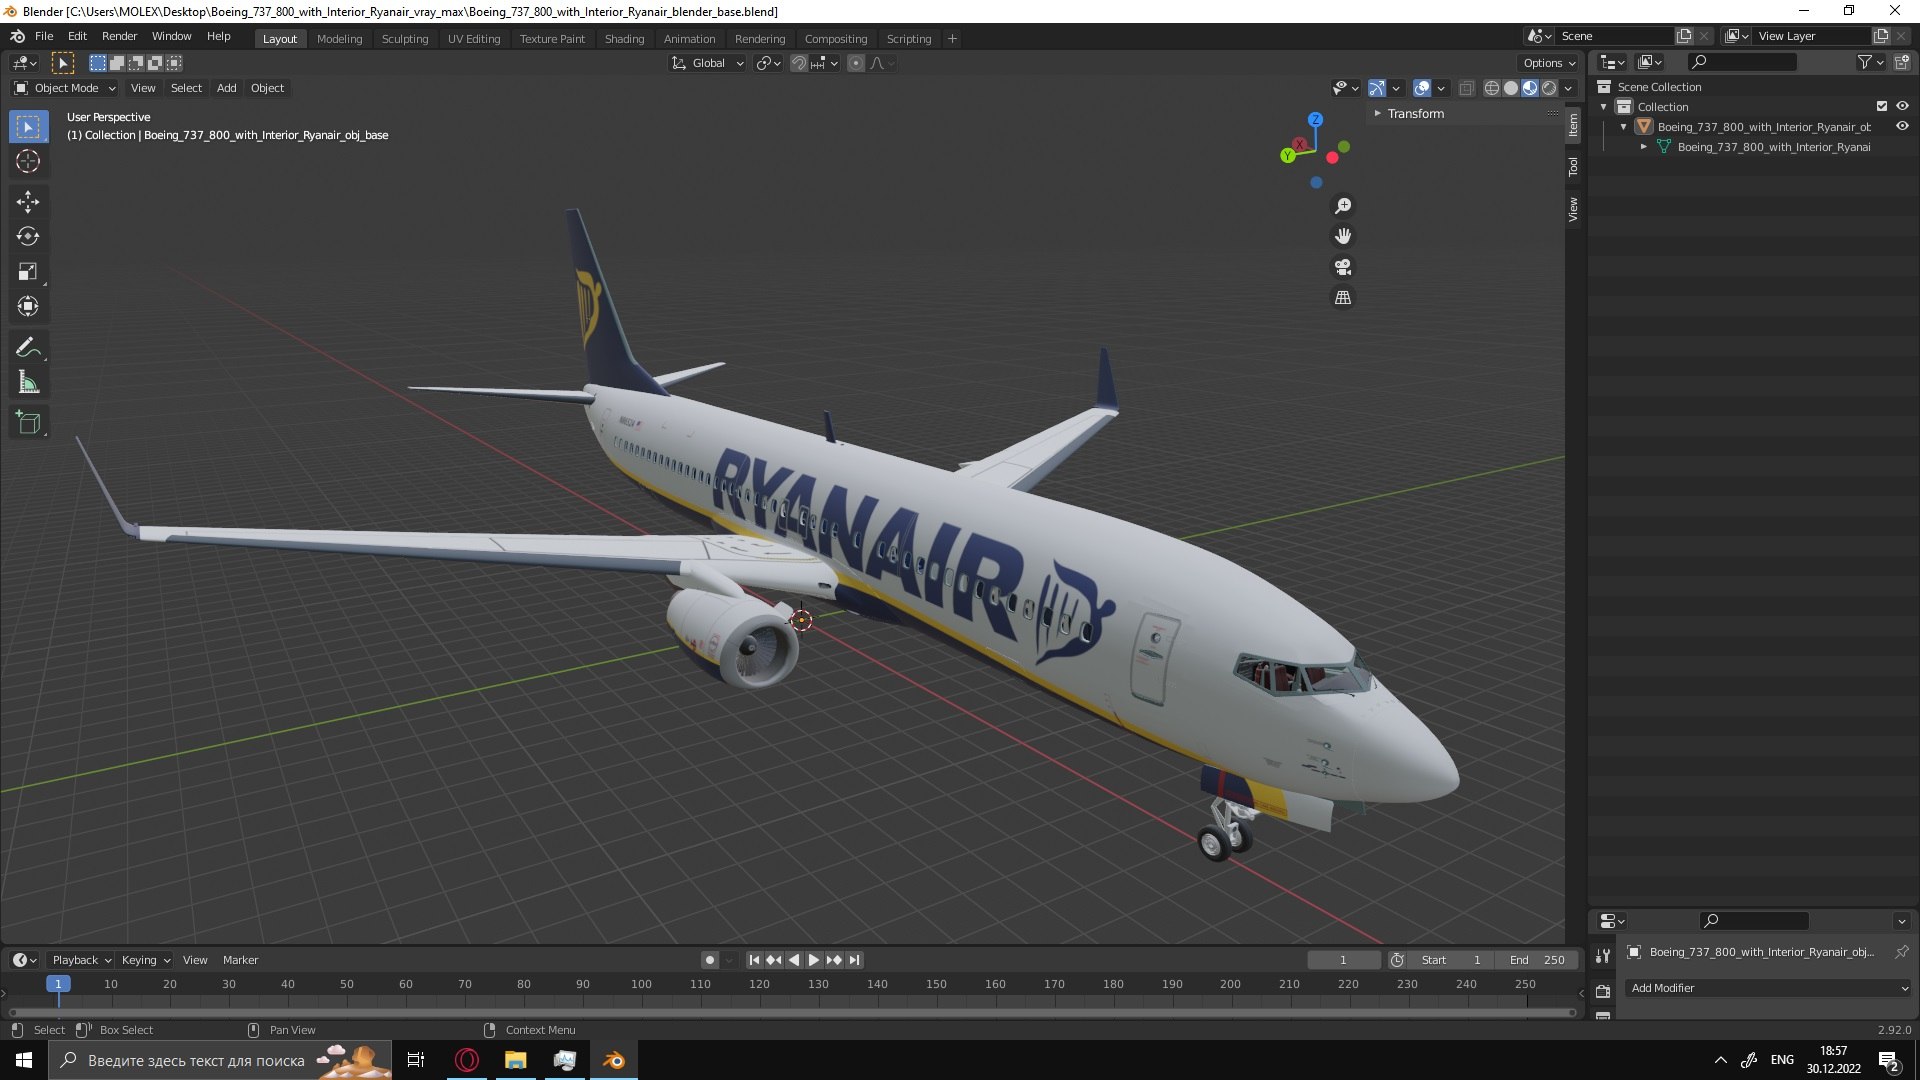Open the viewport Add menu
1920x1080 pixels.
(x=227, y=88)
